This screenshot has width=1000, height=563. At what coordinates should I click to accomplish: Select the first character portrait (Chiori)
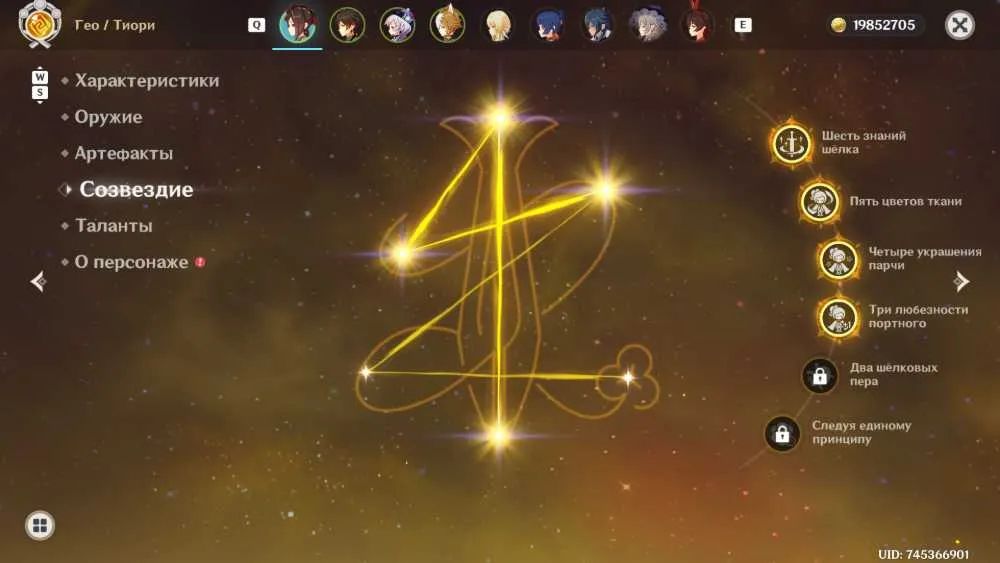[x=297, y=25]
